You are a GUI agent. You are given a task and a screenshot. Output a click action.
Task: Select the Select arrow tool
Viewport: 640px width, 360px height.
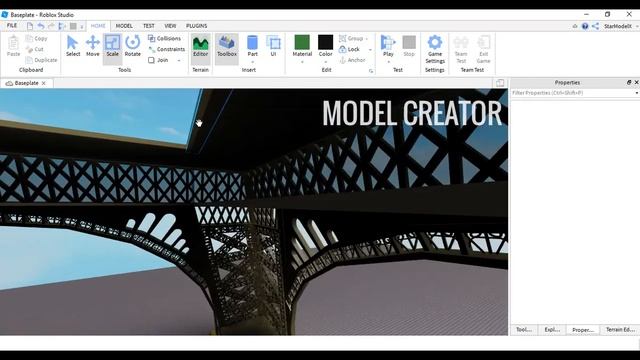click(x=73, y=46)
